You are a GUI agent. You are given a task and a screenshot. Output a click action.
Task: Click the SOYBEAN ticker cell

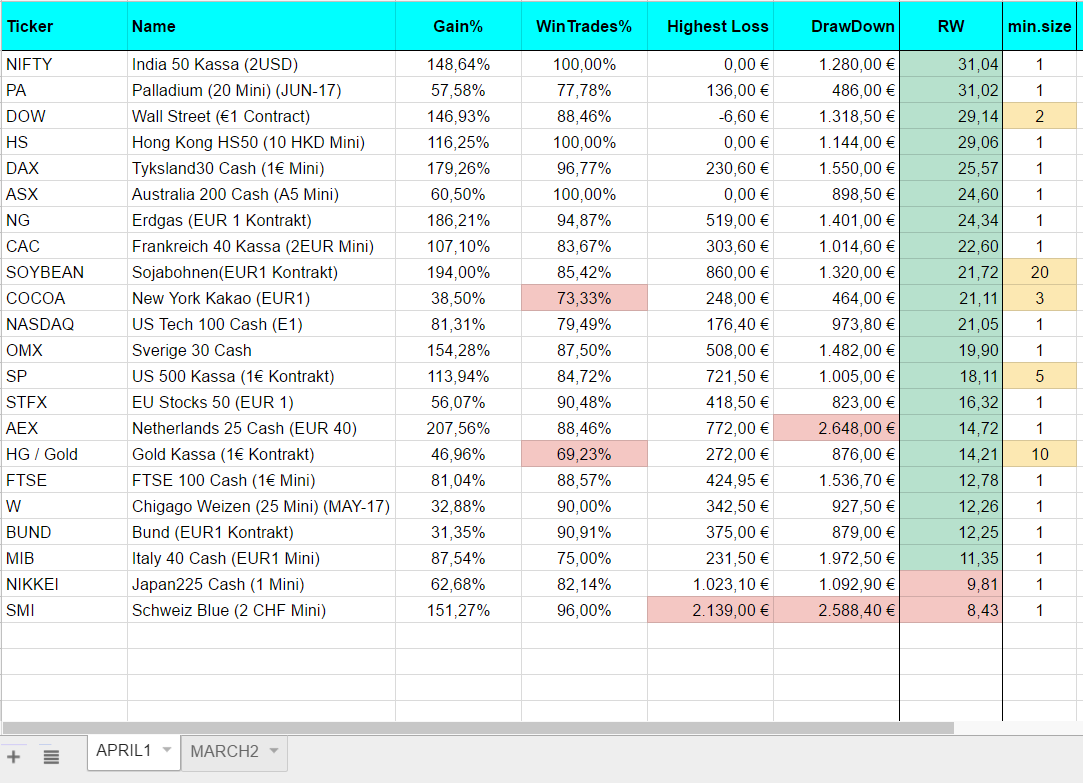(x=64, y=272)
